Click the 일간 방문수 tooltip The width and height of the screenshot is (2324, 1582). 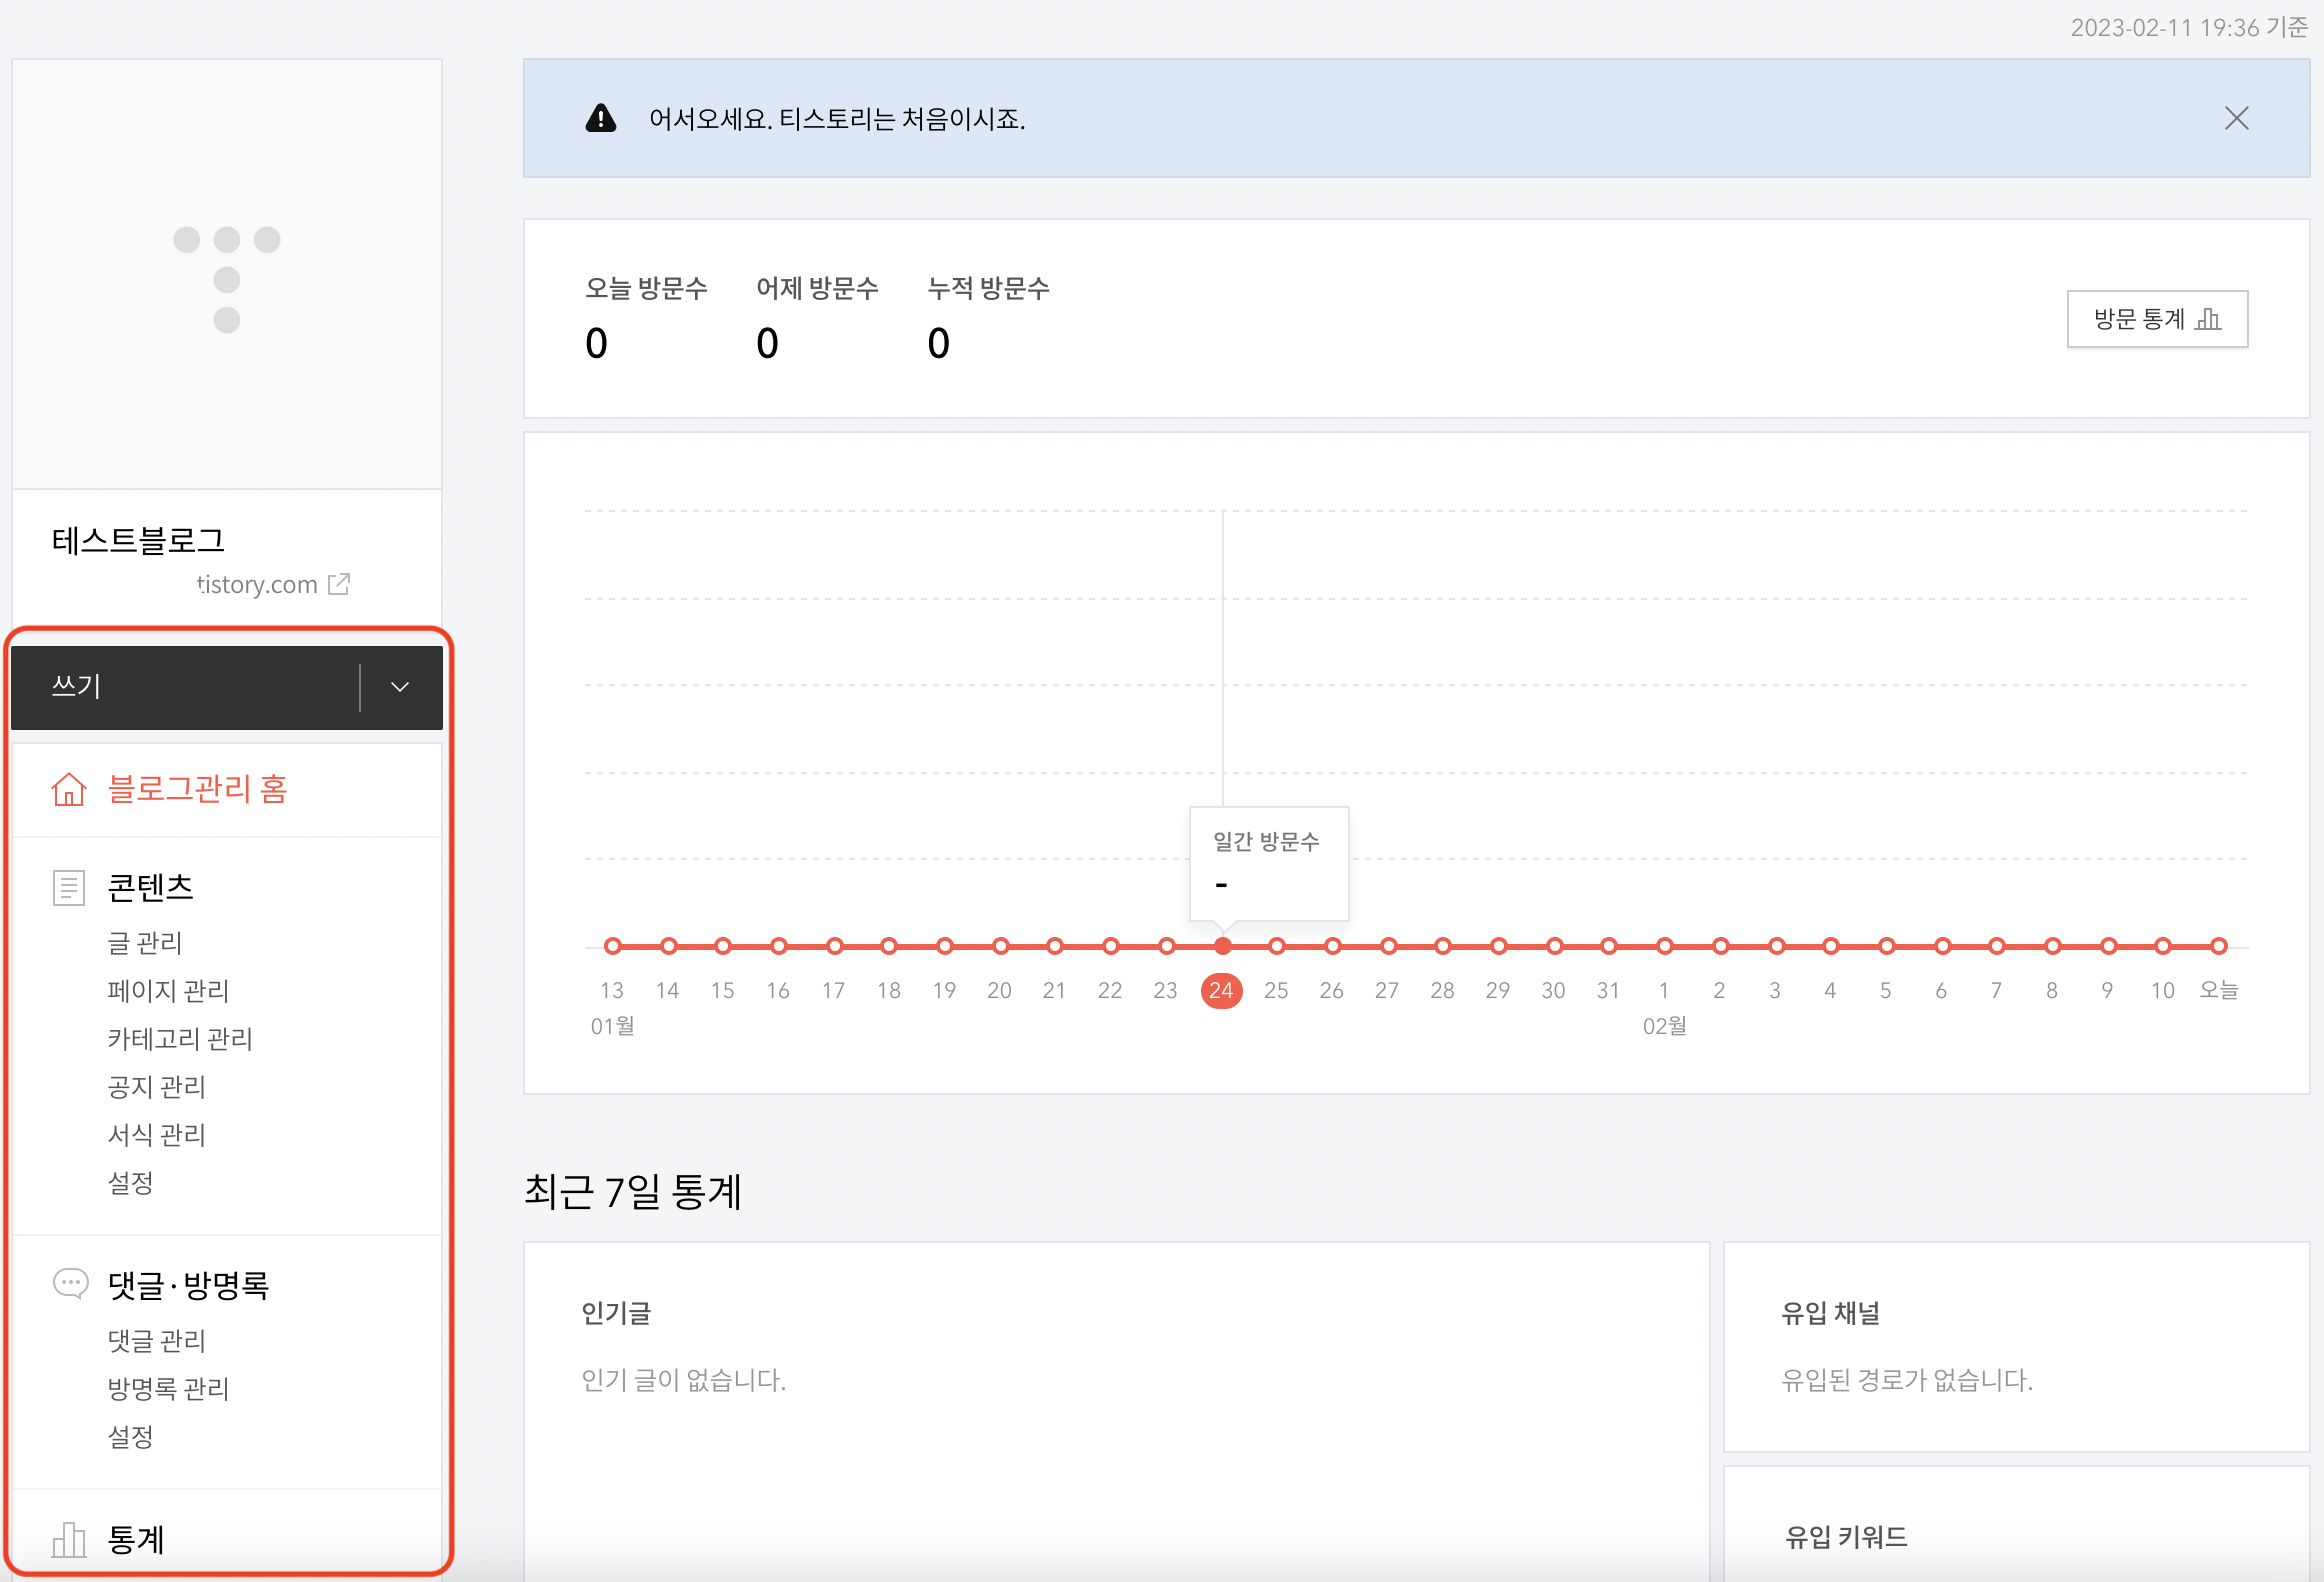tap(1268, 863)
